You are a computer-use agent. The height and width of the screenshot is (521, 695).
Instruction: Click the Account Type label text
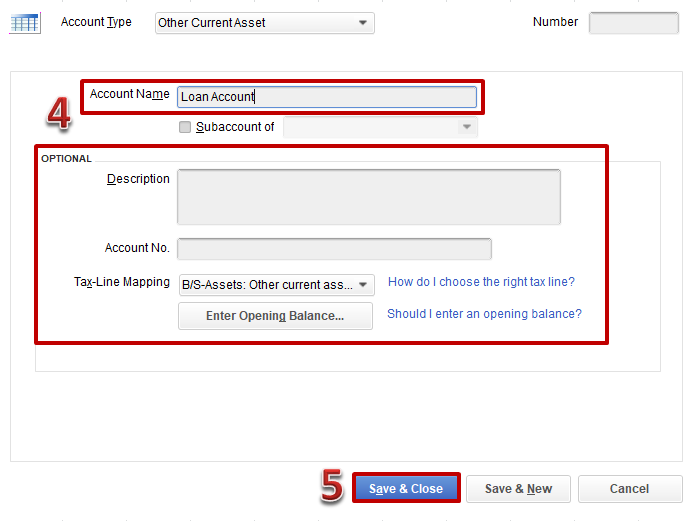tap(96, 22)
